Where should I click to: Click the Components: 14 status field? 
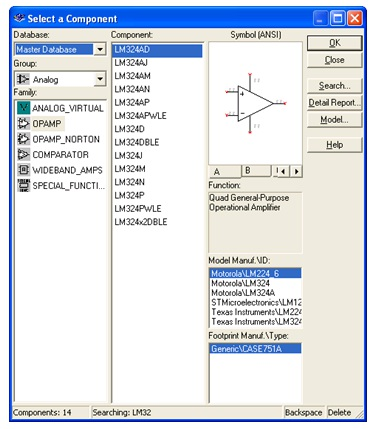point(51,413)
